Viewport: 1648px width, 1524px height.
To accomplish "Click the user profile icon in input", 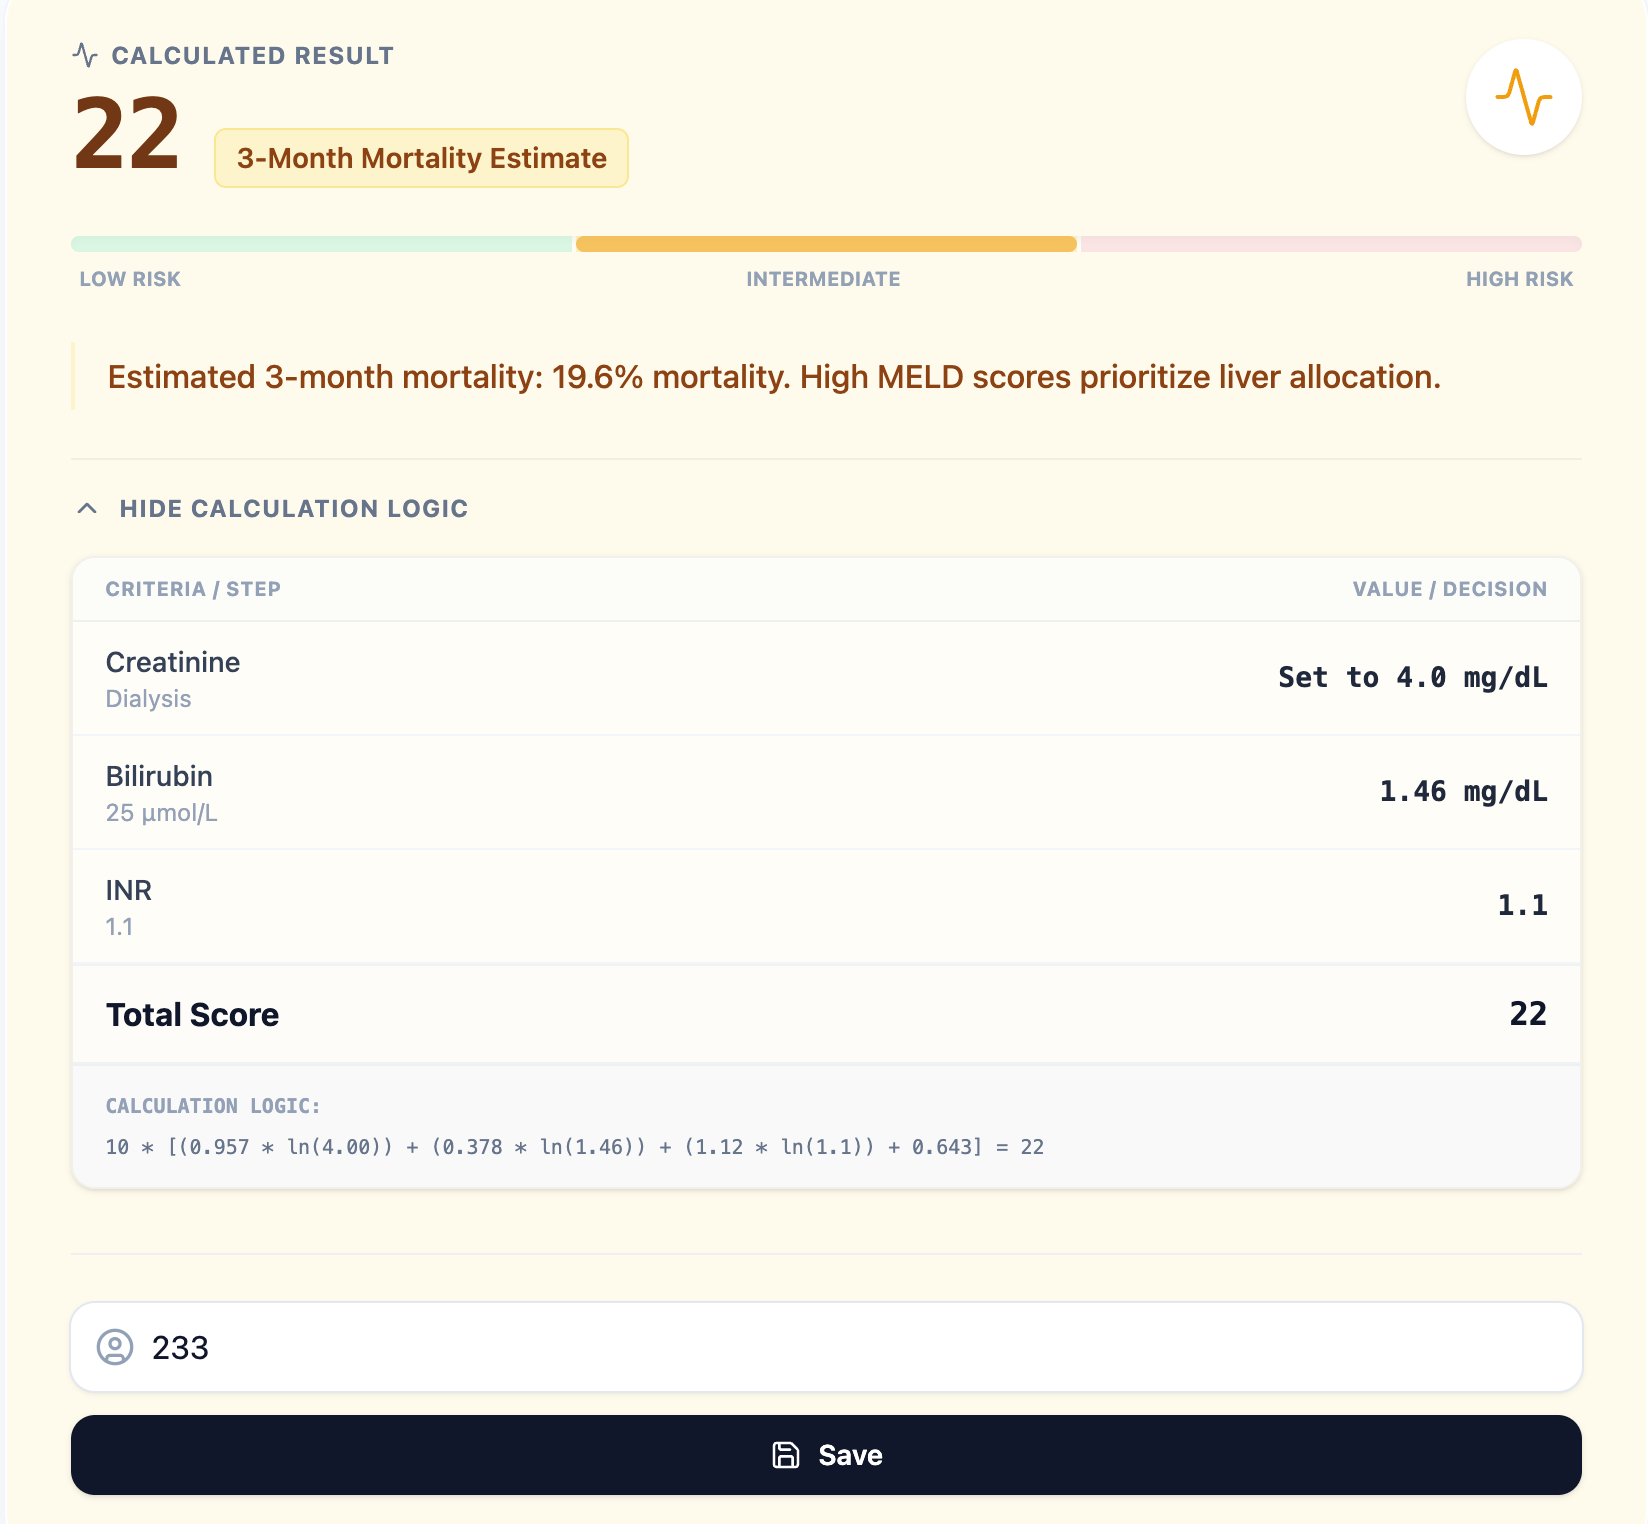I will (115, 1347).
